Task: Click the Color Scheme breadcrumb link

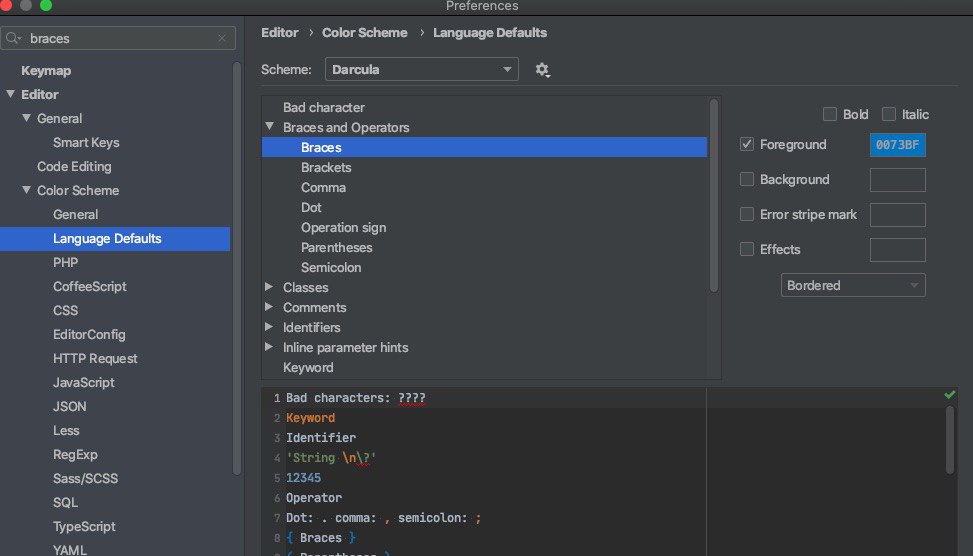Action: [364, 33]
